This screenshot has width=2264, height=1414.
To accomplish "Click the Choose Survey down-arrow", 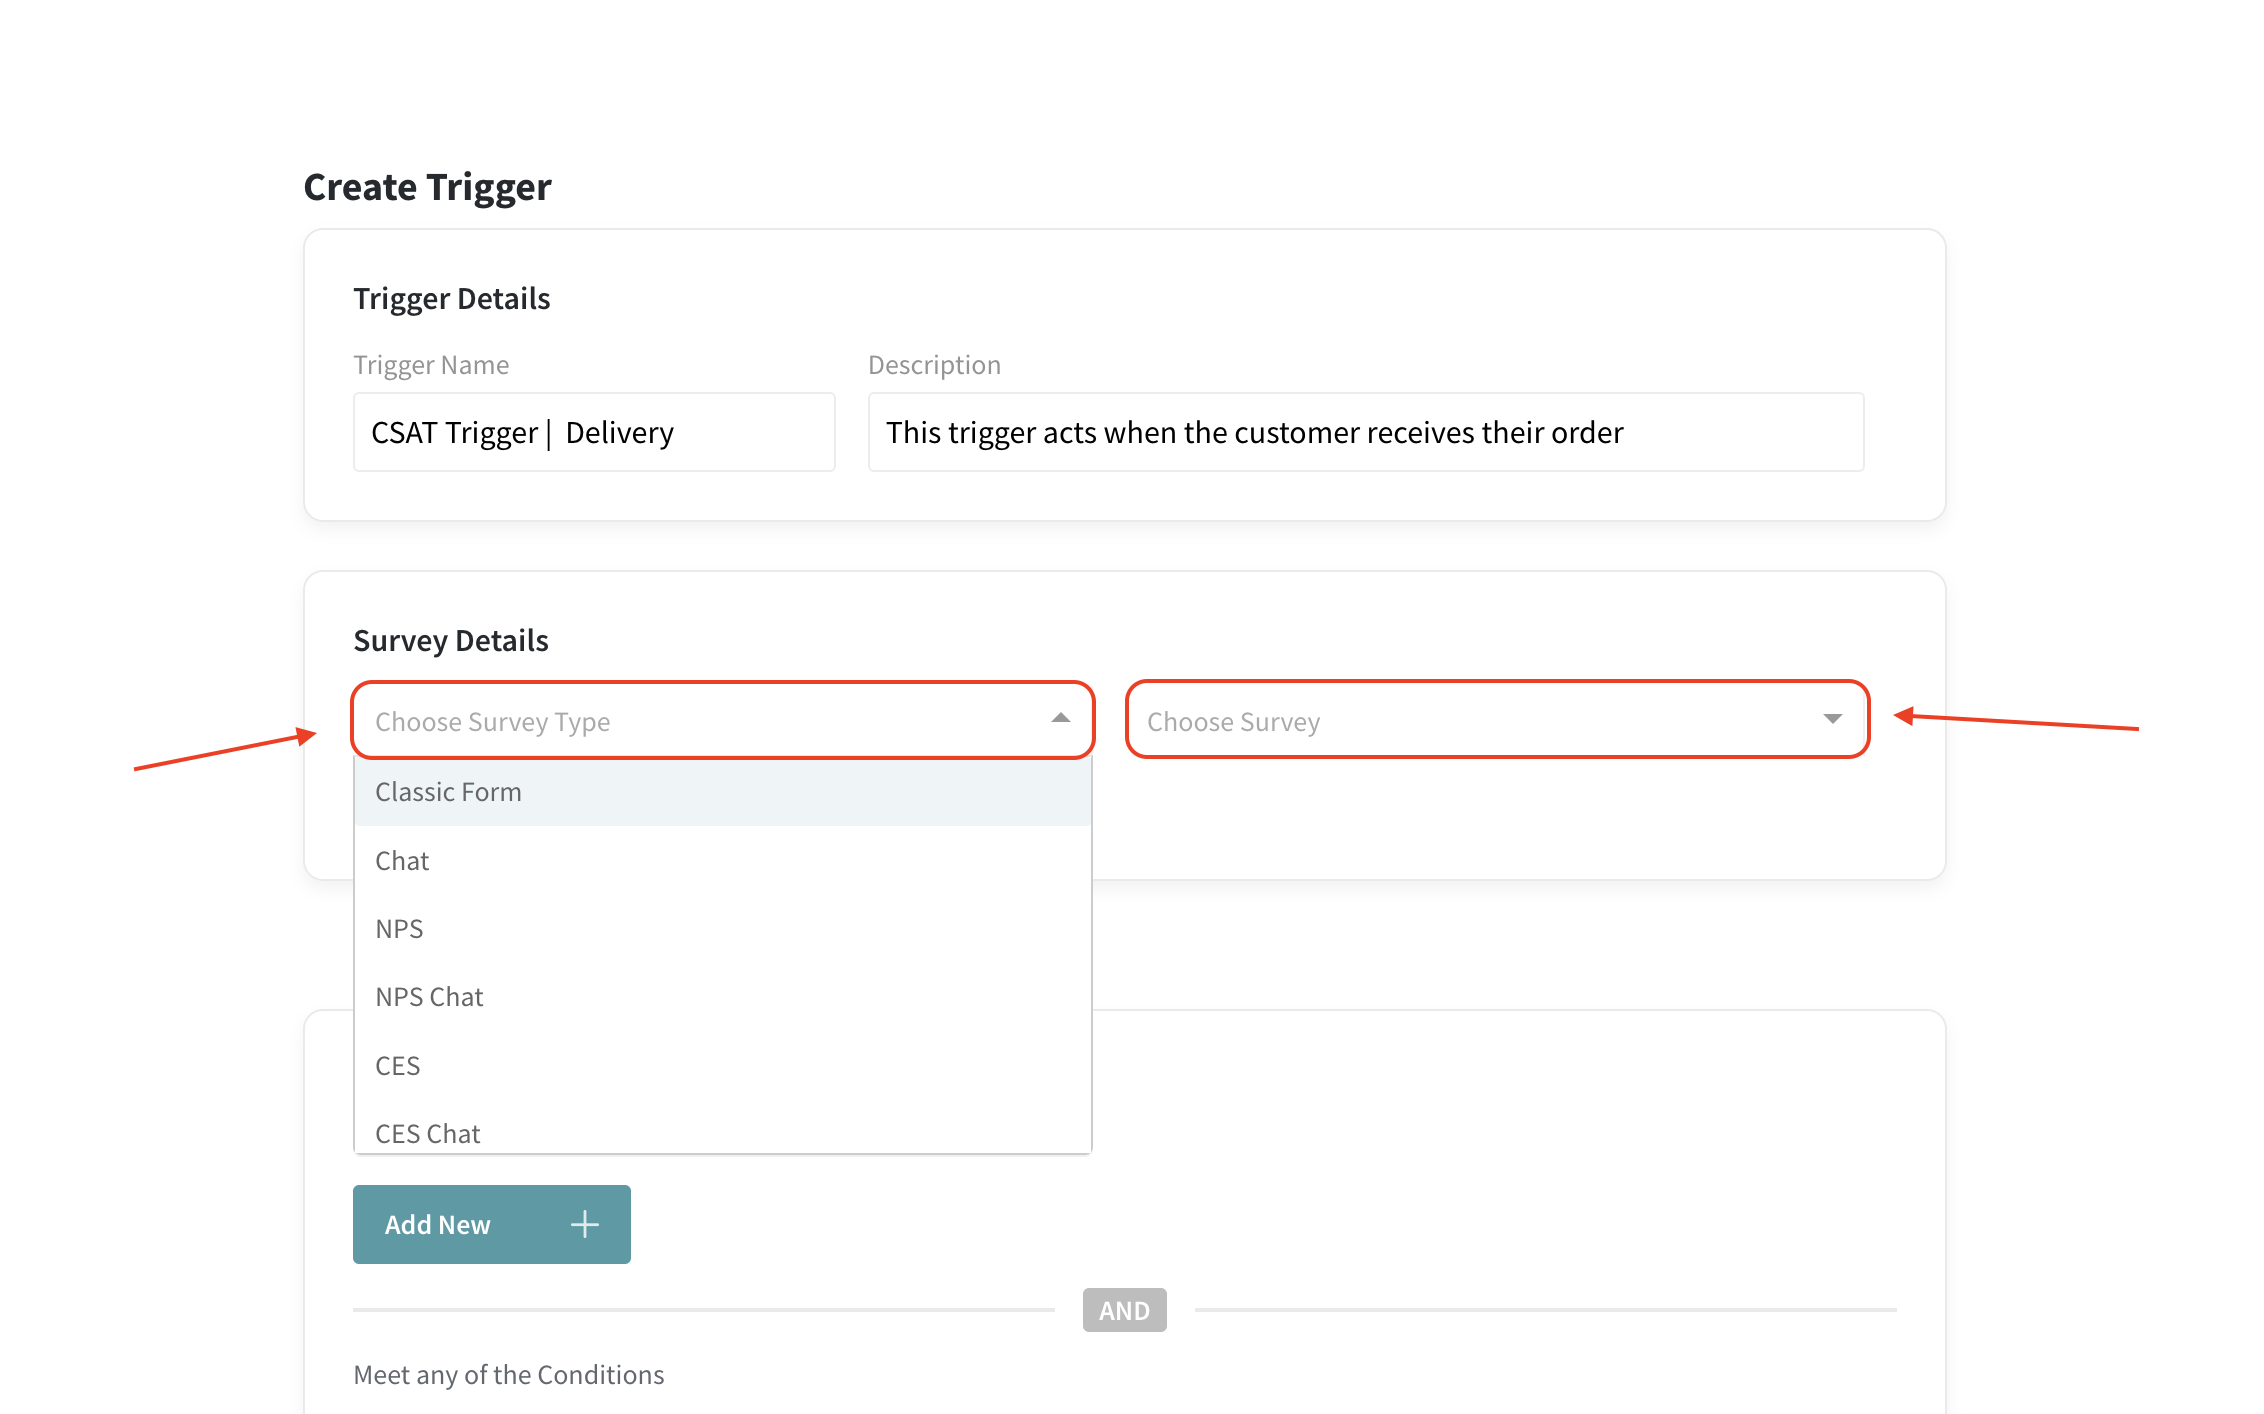I will (1832, 719).
